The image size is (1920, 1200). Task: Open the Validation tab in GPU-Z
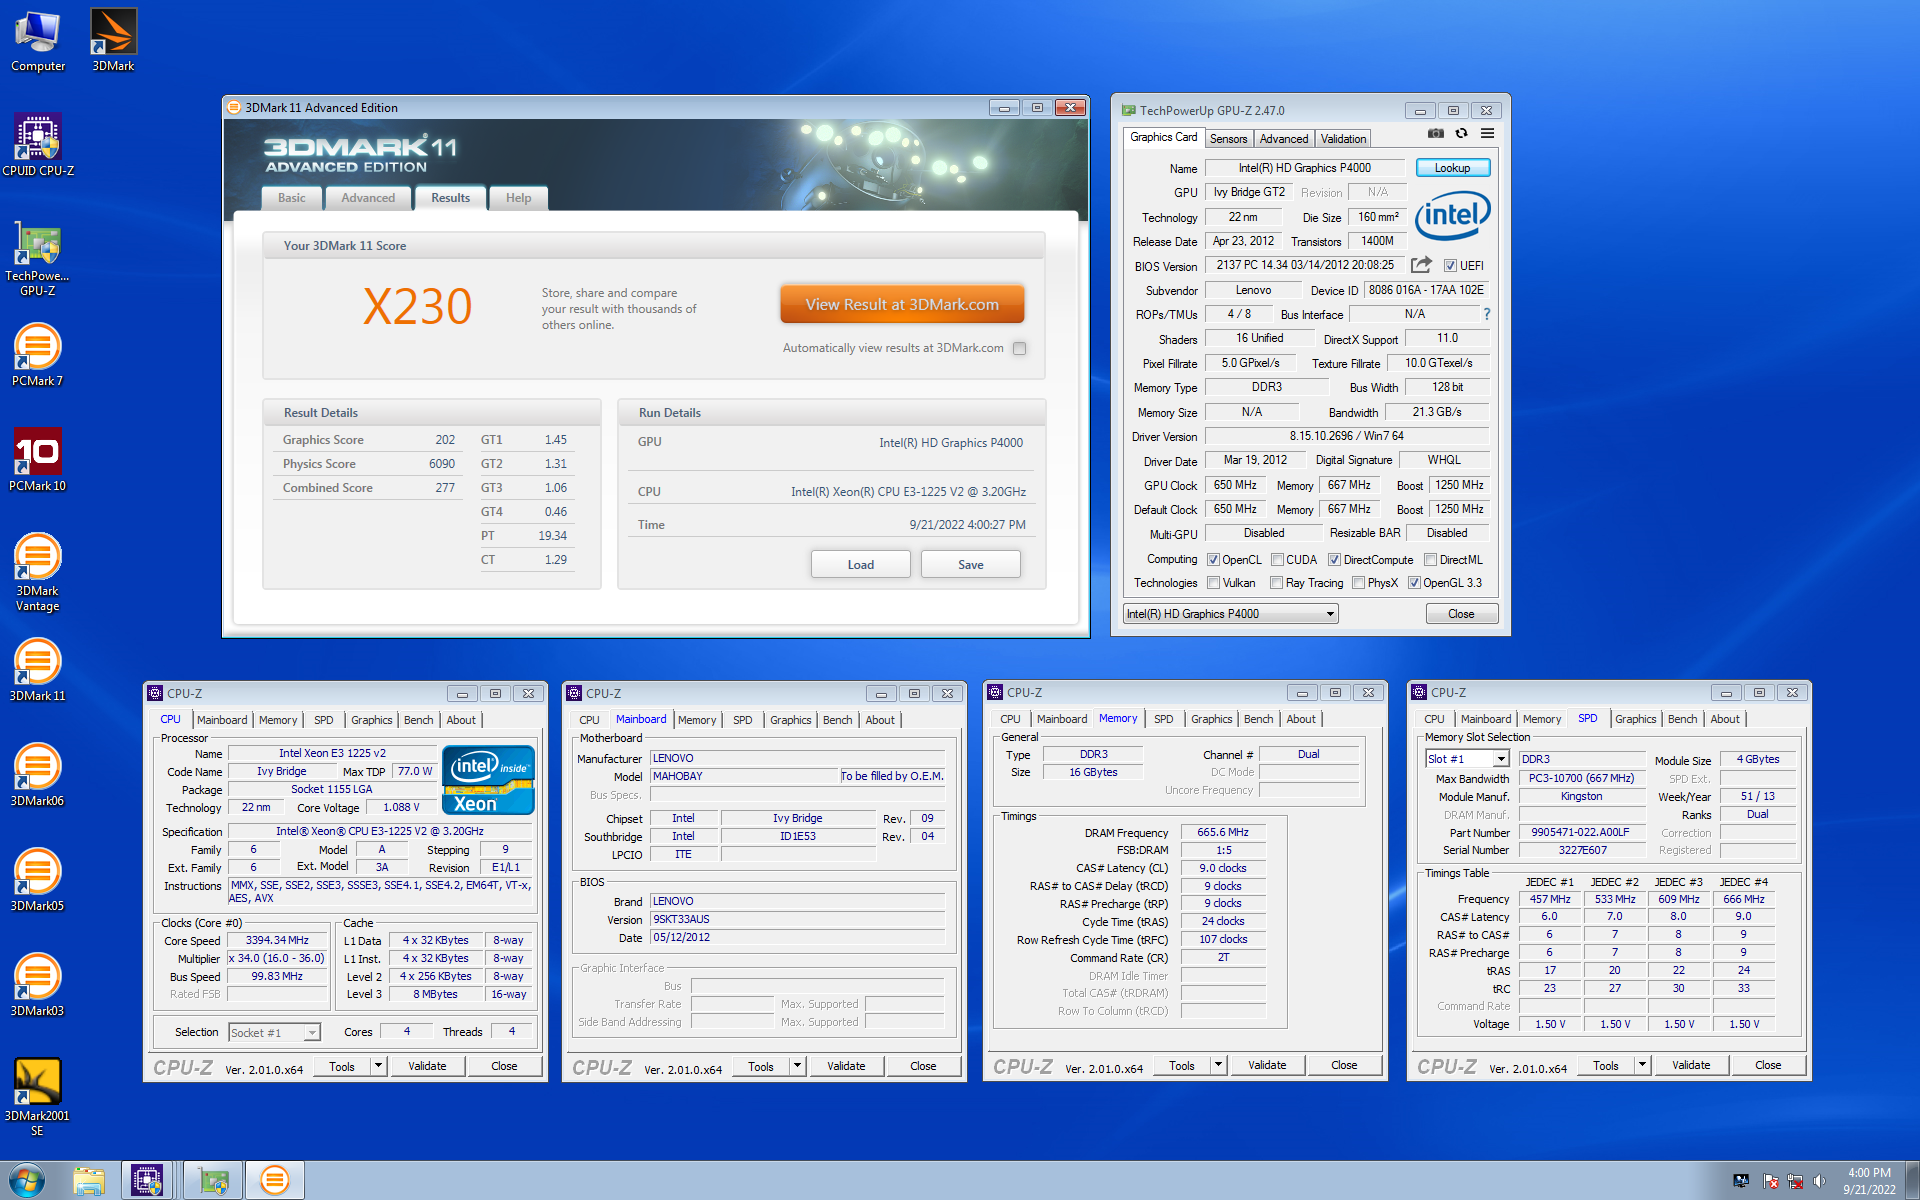(1342, 139)
